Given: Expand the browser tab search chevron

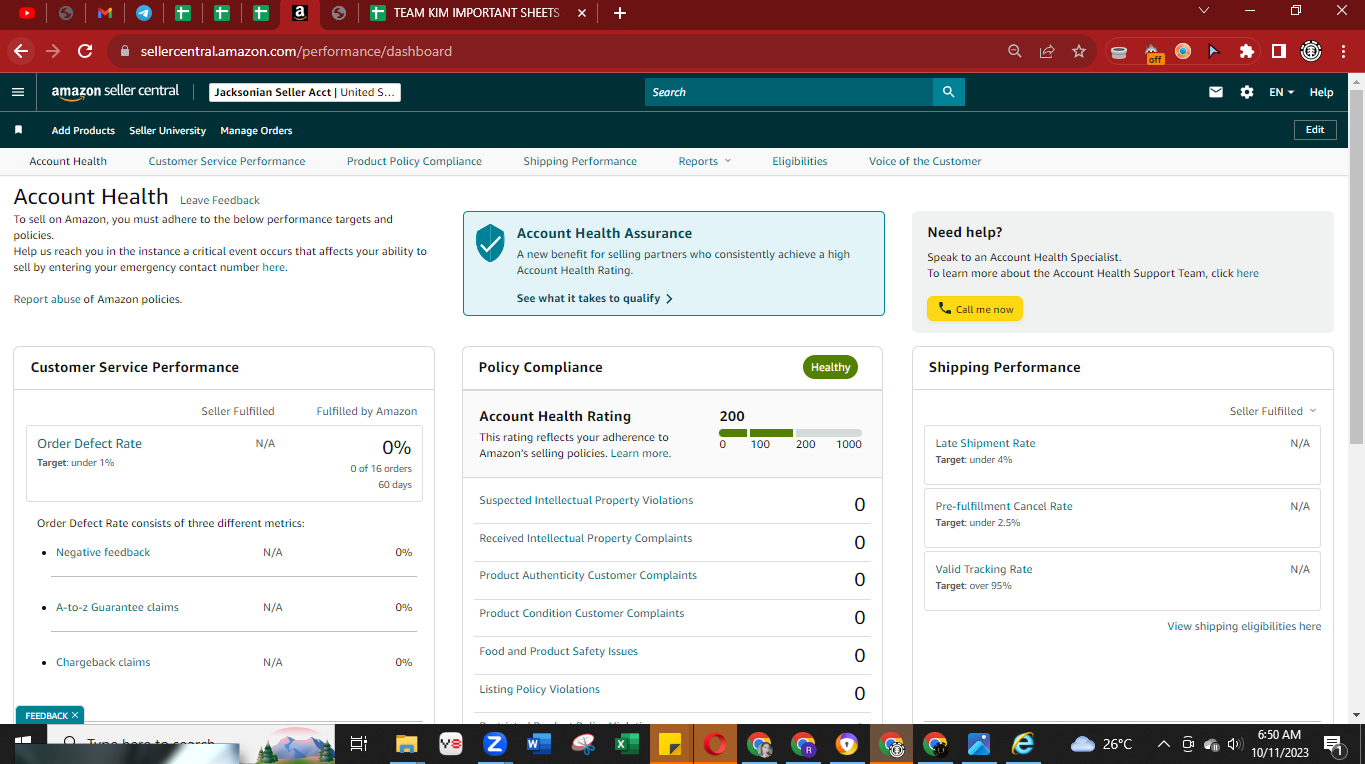Looking at the screenshot, I should tap(1204, 11).
